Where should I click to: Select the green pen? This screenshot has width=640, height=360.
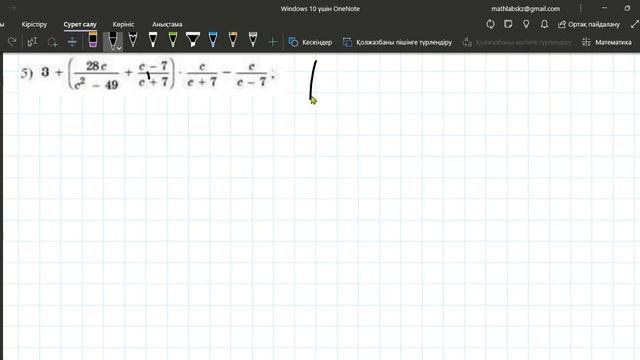pos(173,40)
